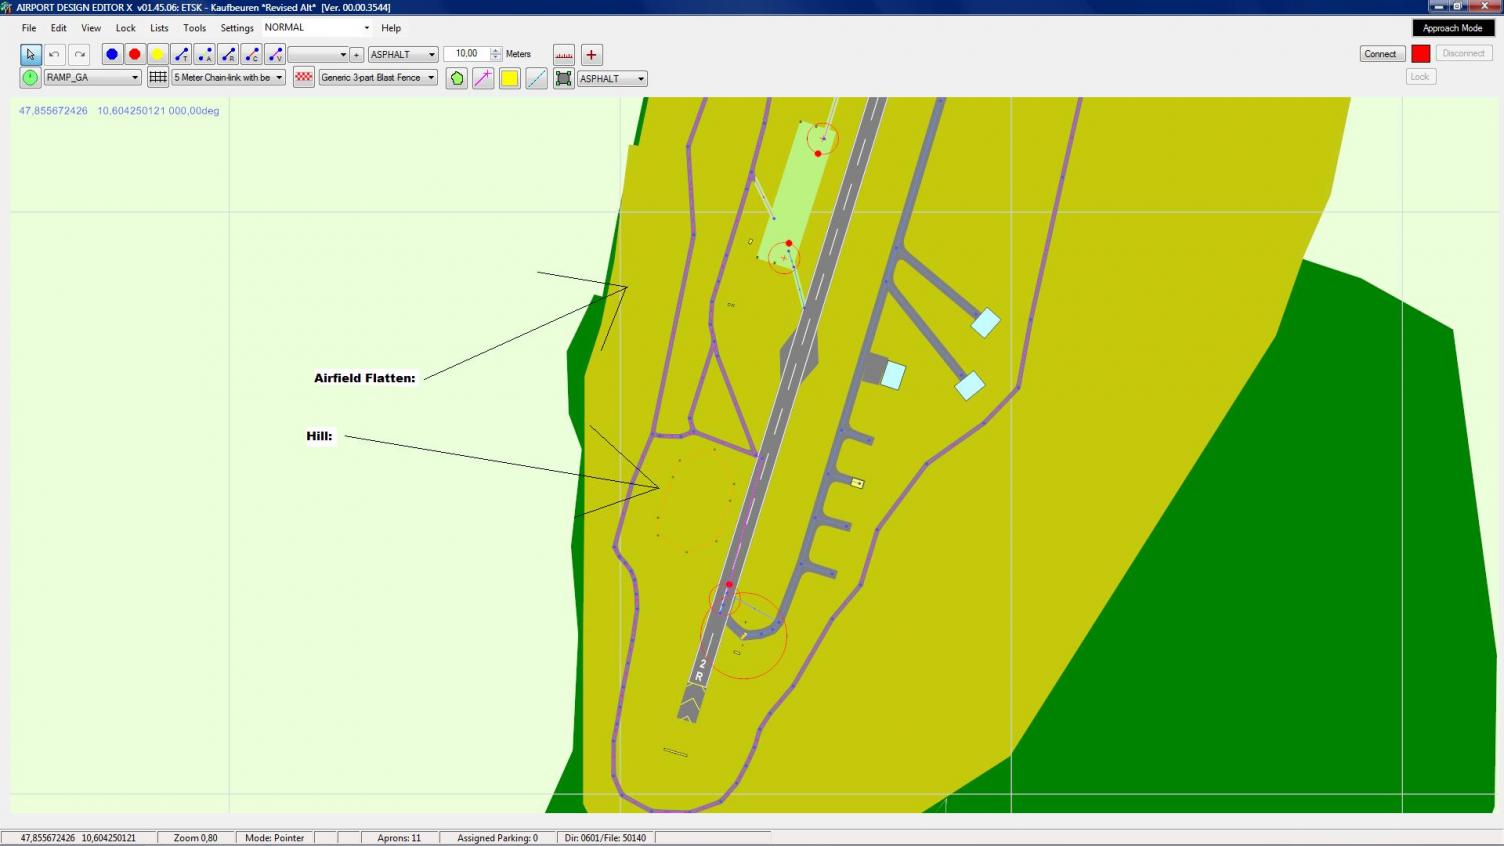Click the fence grid icon
The width and height of the screenshot is (1504, 846).
pyautogui.click(x=158, y=78)
